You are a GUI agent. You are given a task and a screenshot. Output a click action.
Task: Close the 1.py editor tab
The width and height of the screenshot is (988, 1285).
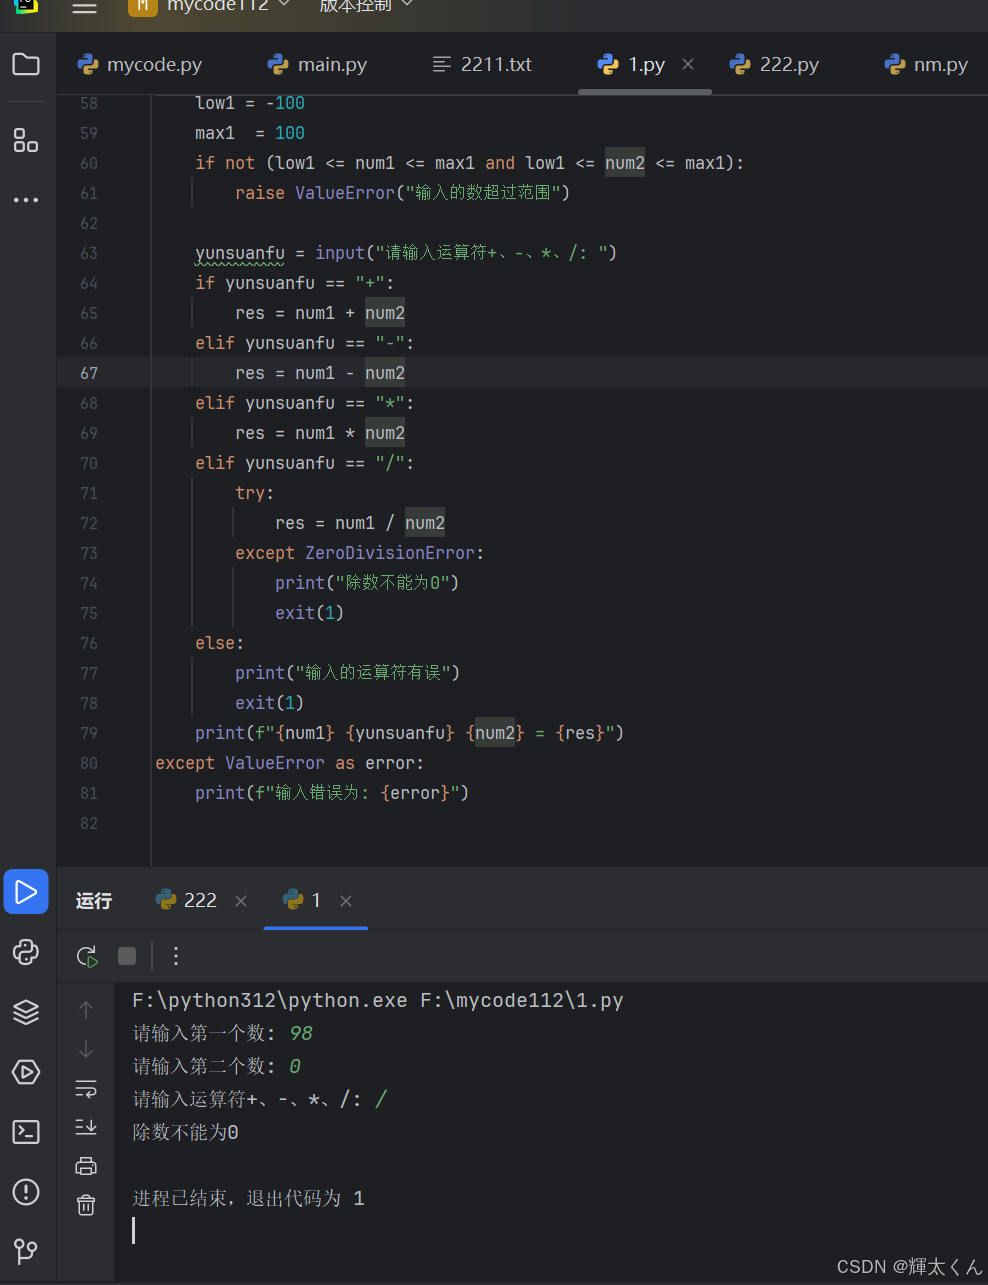click(x=688, y=63)
